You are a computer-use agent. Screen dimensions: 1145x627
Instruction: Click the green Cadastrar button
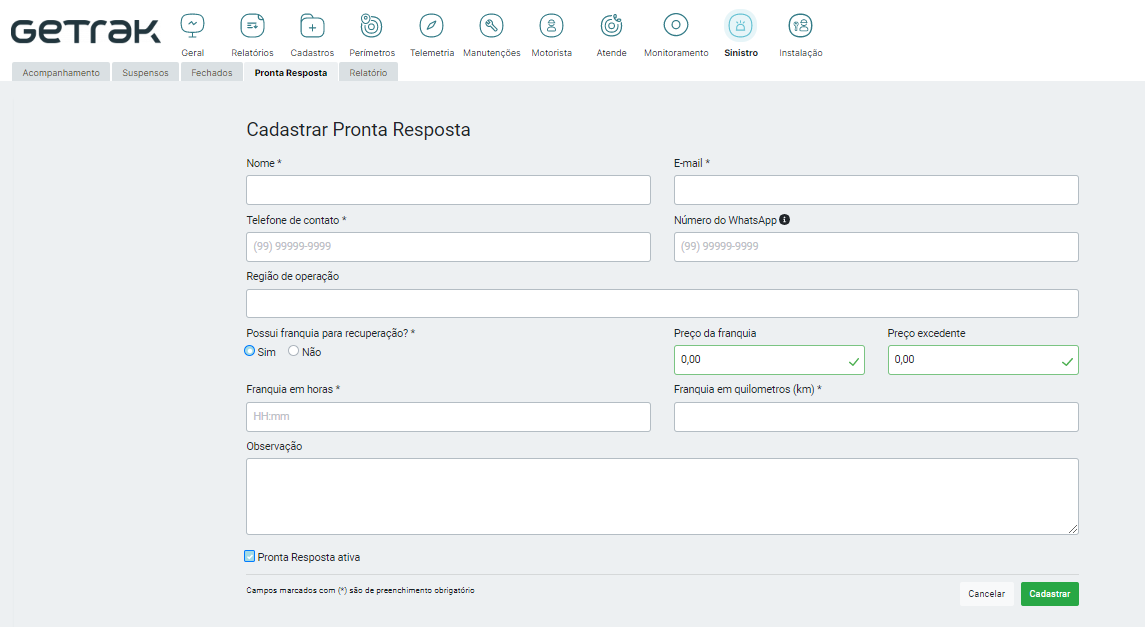(1049, 593)
